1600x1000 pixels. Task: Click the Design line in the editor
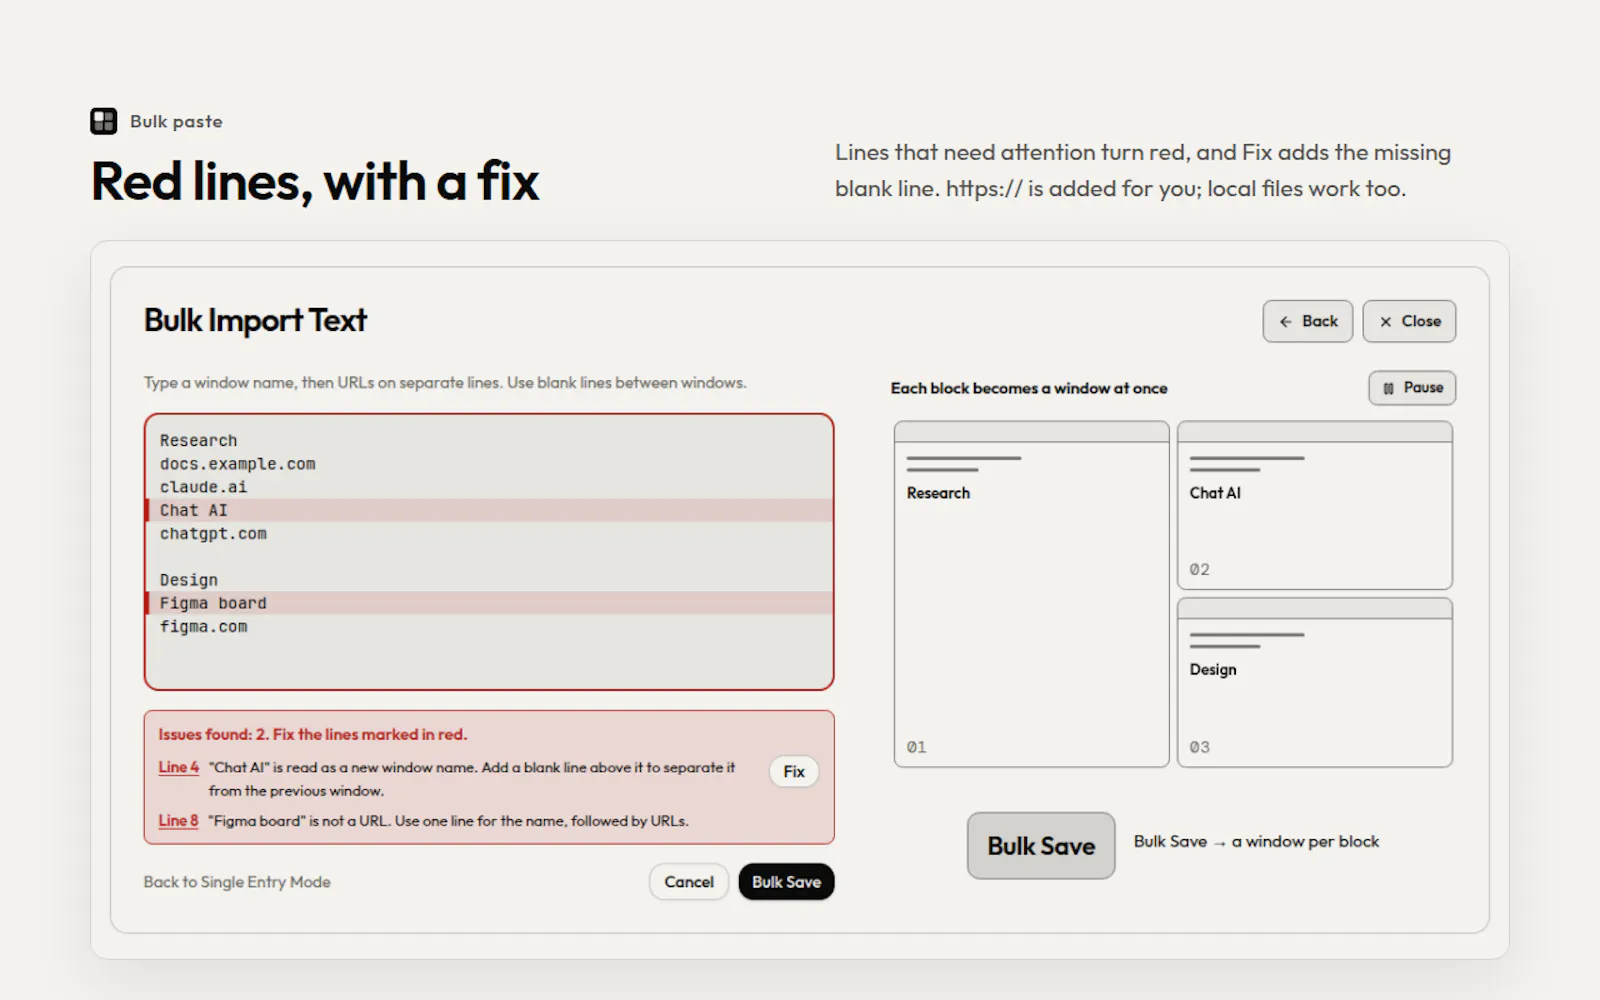[x=188, y=580]
